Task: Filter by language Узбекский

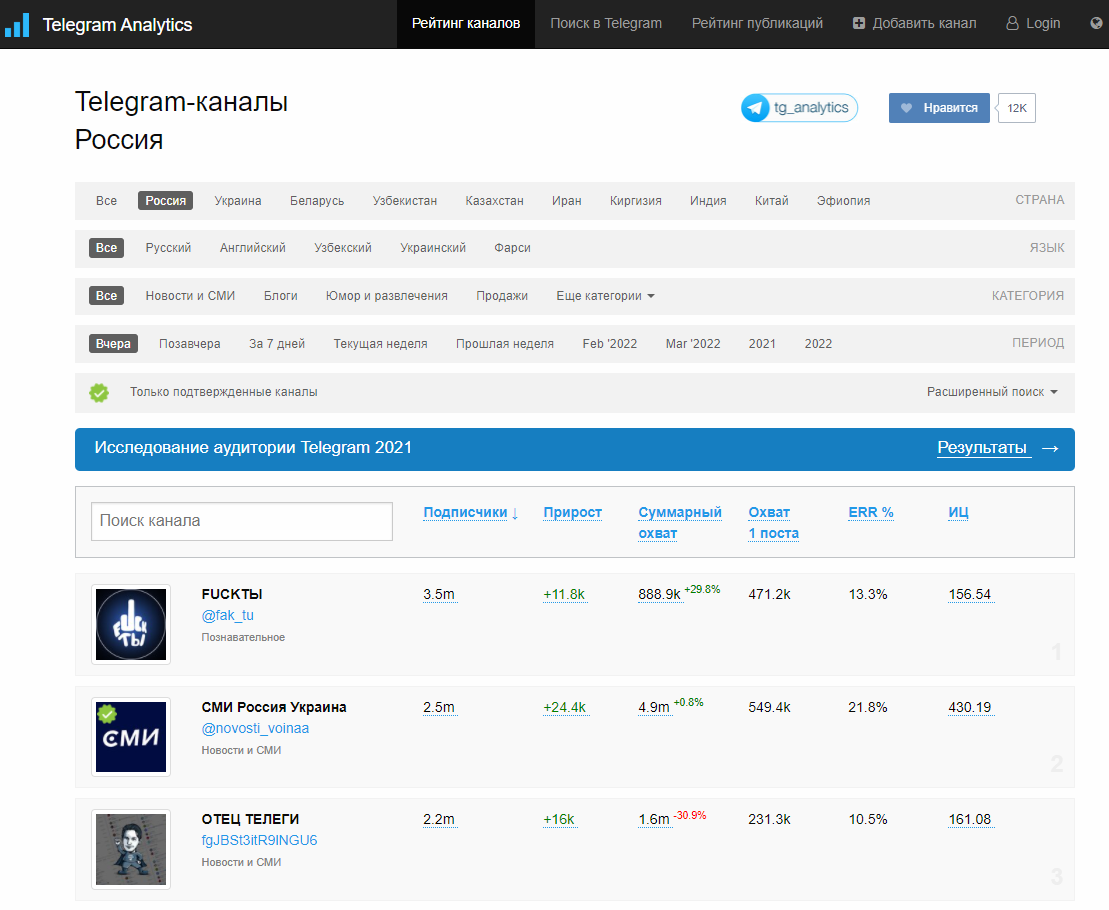Action: click(x=343, y=248)
